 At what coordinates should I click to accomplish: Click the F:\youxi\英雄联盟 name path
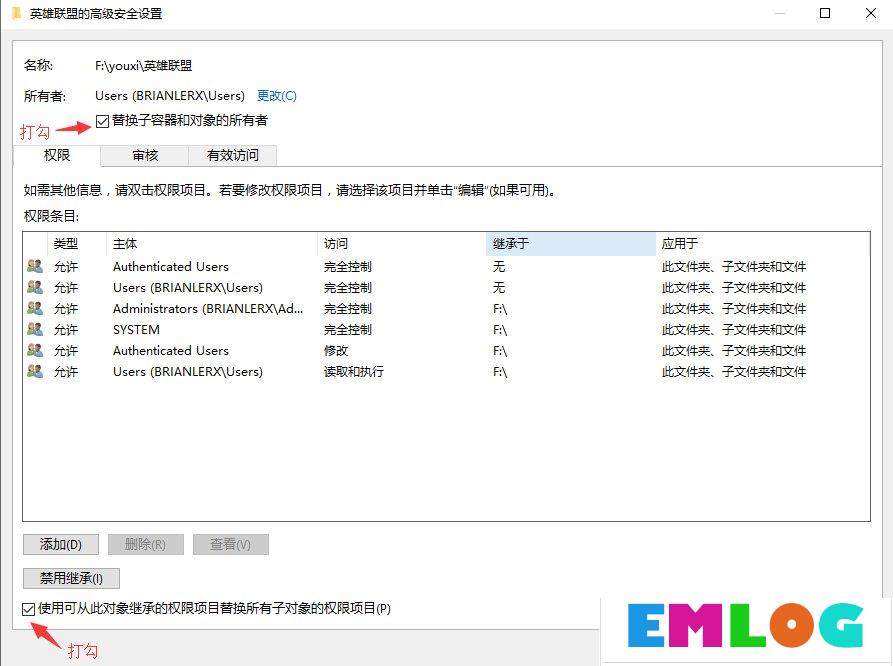coord(144,66)
